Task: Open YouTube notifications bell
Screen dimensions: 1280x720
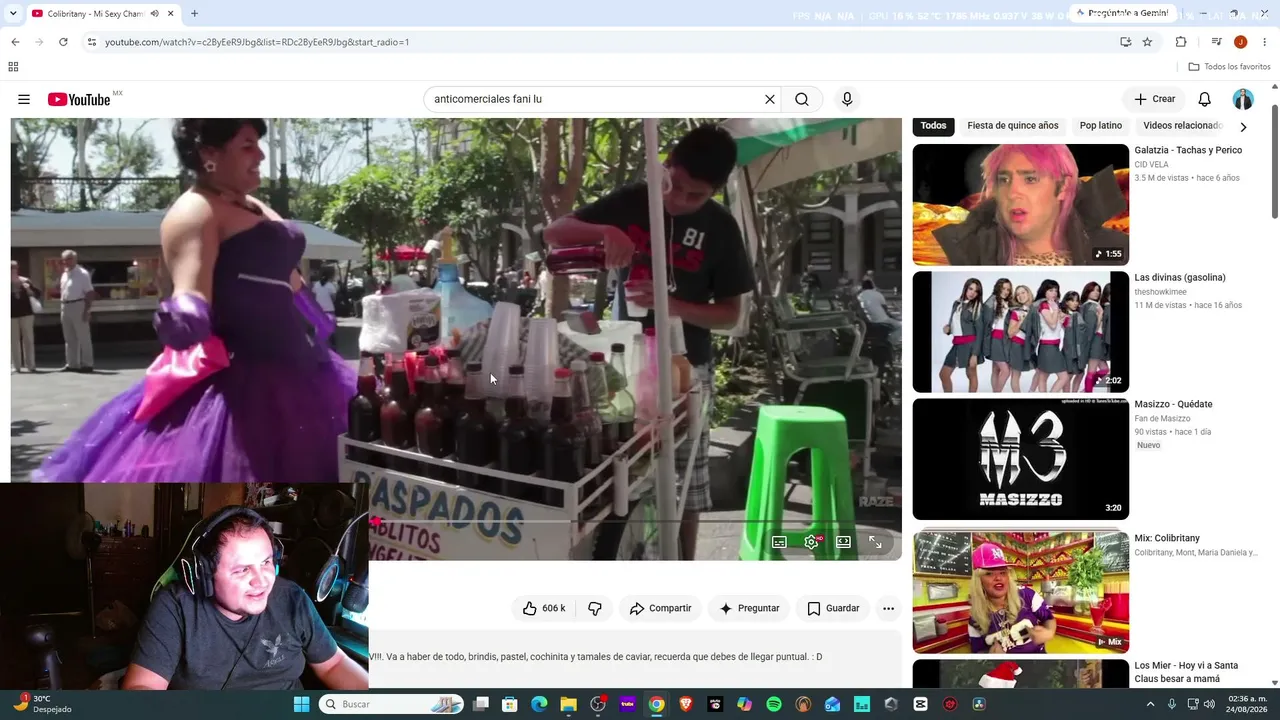Action: pyautogui.click(x=1205, y=99)
